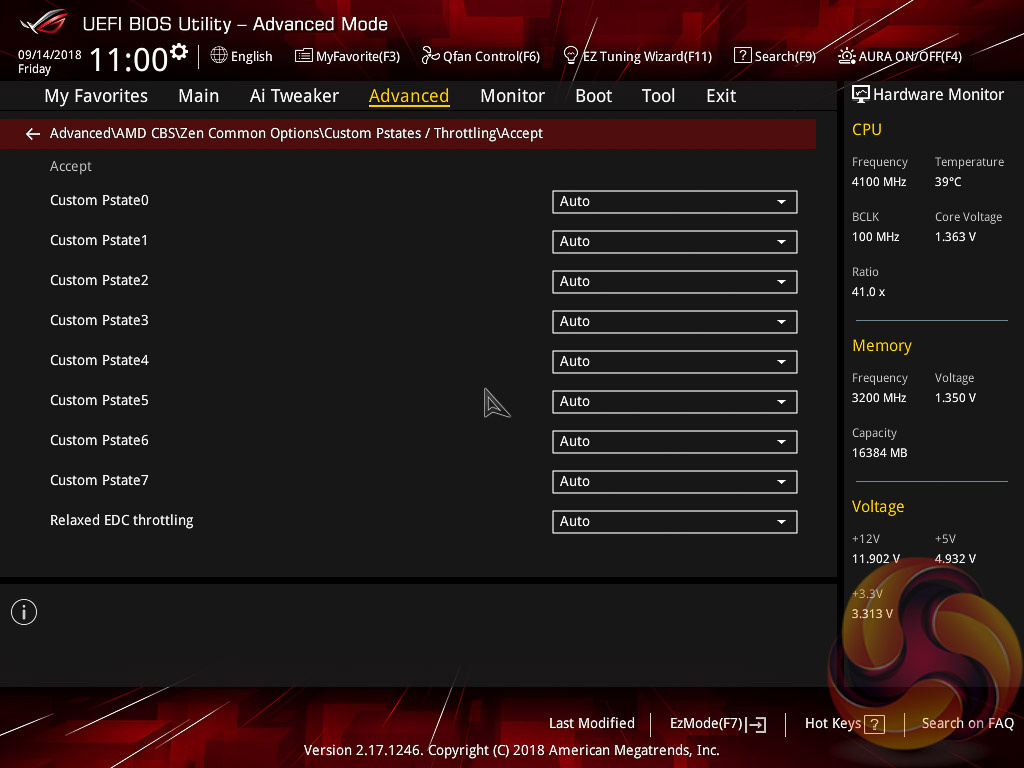Launch EZ Tuning Wizard bulb icon

coord(571,56)
